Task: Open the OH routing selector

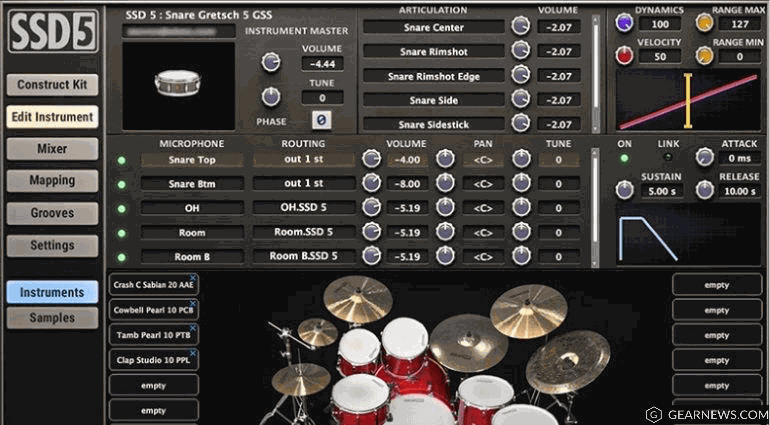Action: [304, 208]
